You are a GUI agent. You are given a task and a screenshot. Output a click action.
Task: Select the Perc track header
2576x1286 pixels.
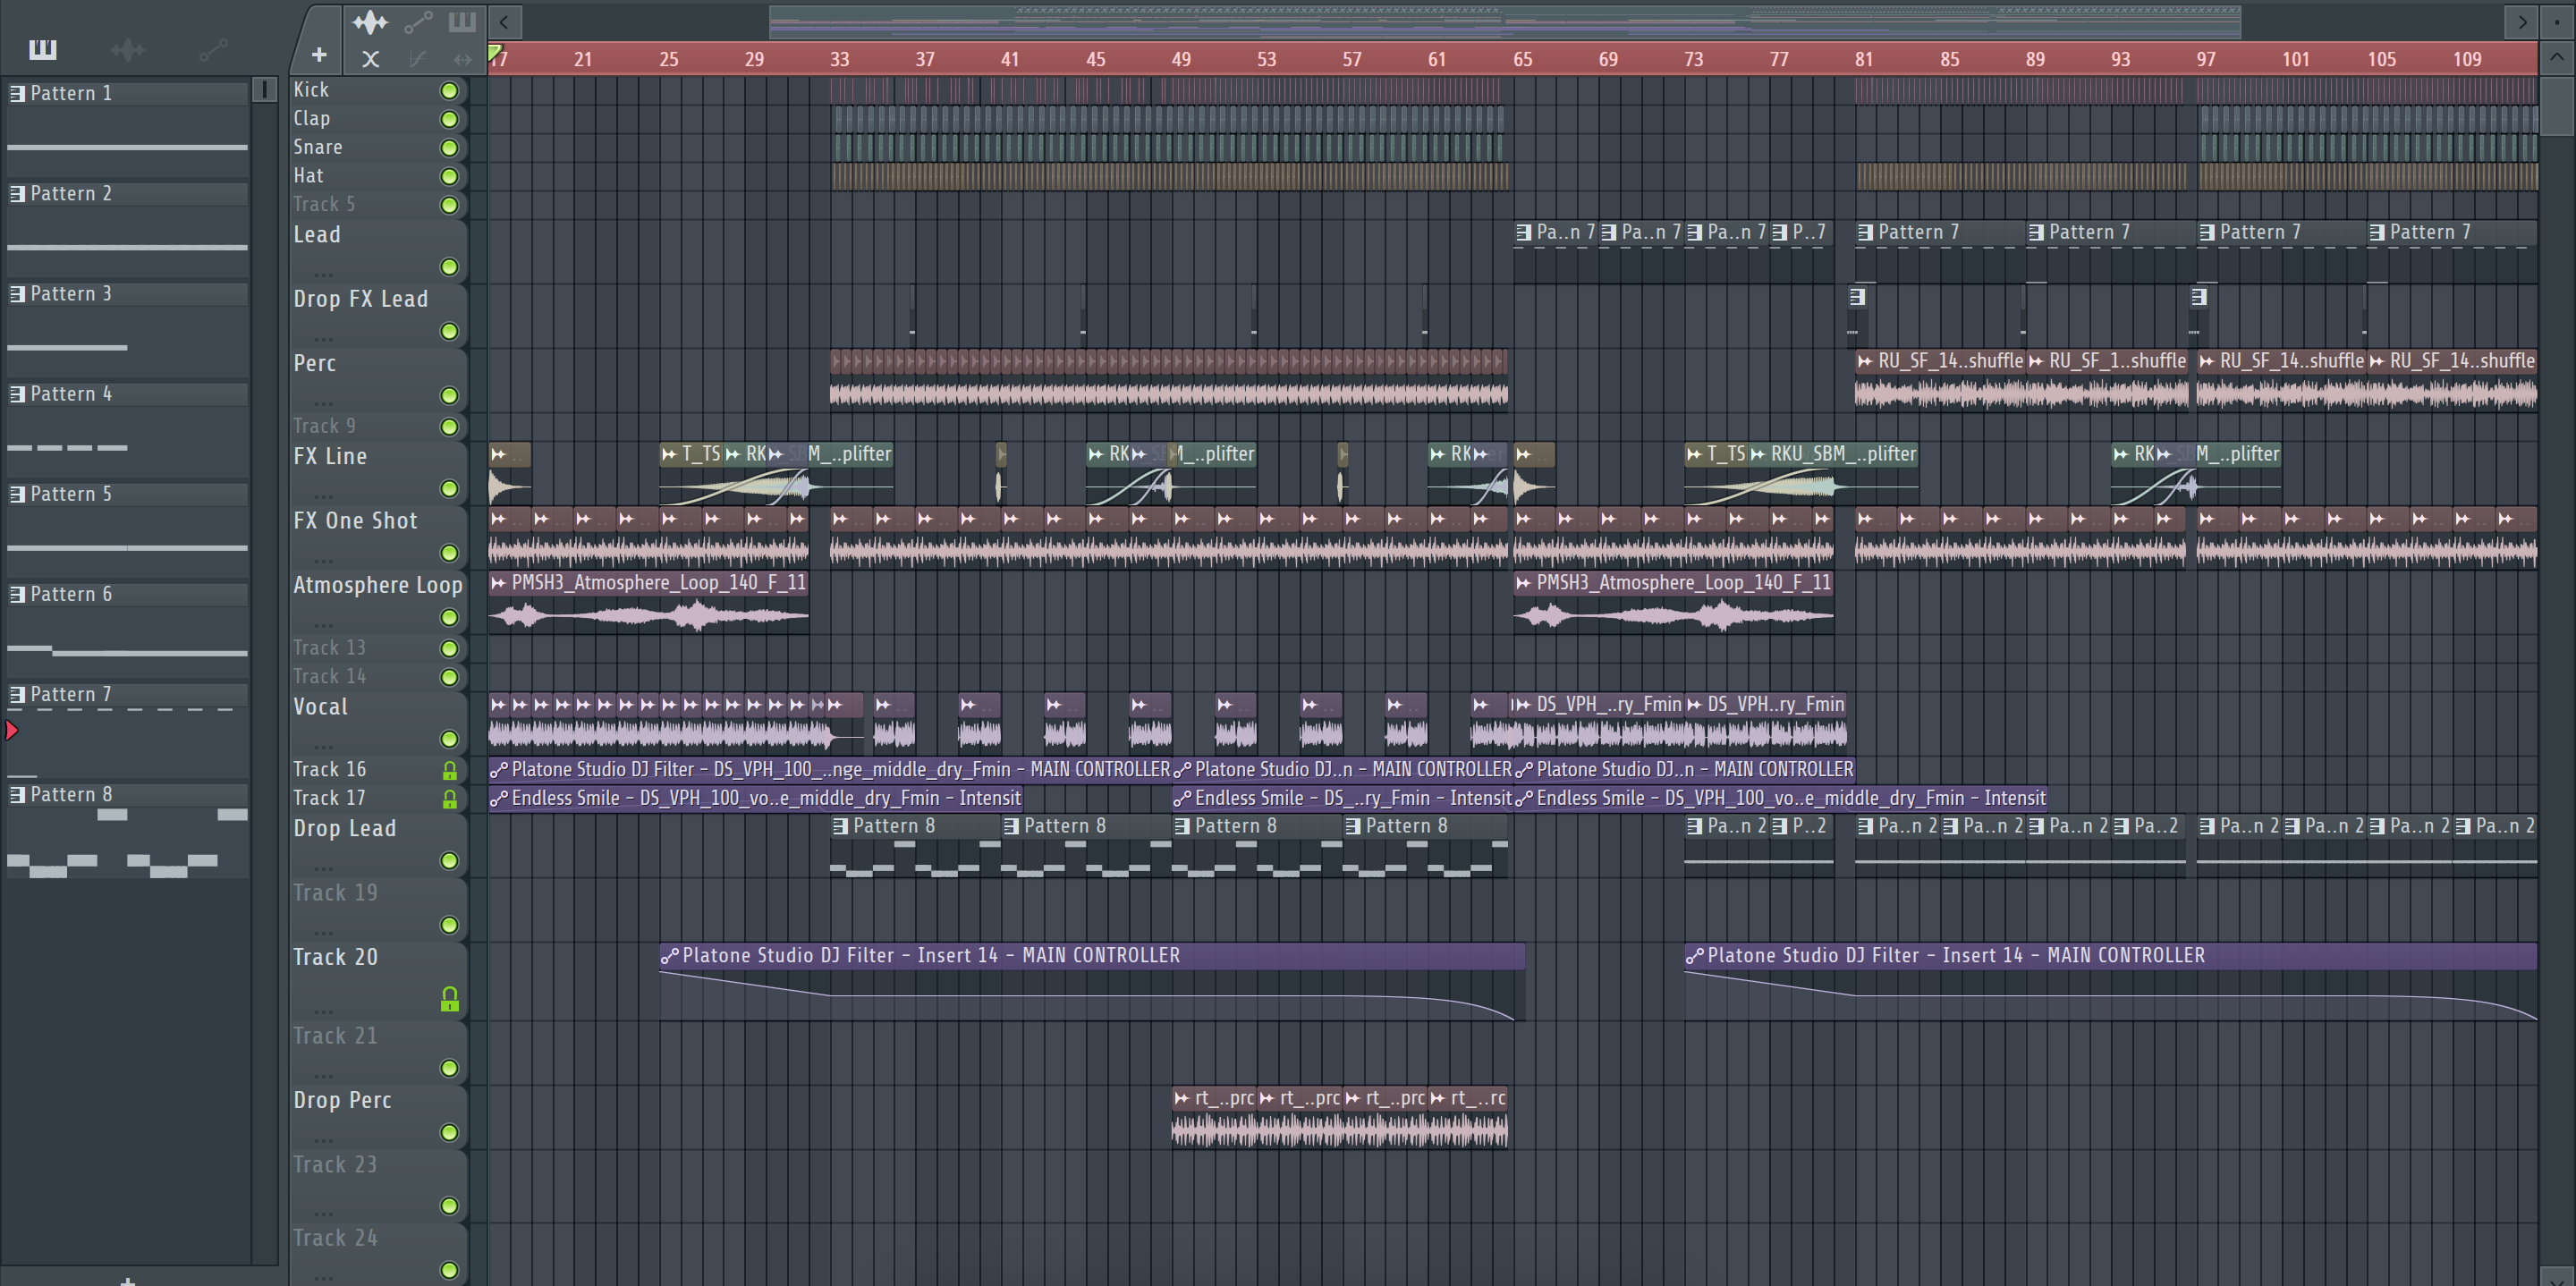pyautogui.click(x=378, y=380)
